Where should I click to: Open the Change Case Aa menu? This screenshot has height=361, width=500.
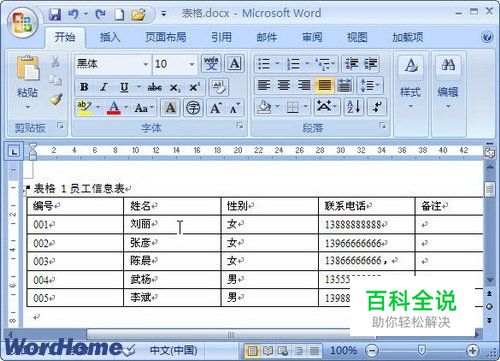point(144,108)
